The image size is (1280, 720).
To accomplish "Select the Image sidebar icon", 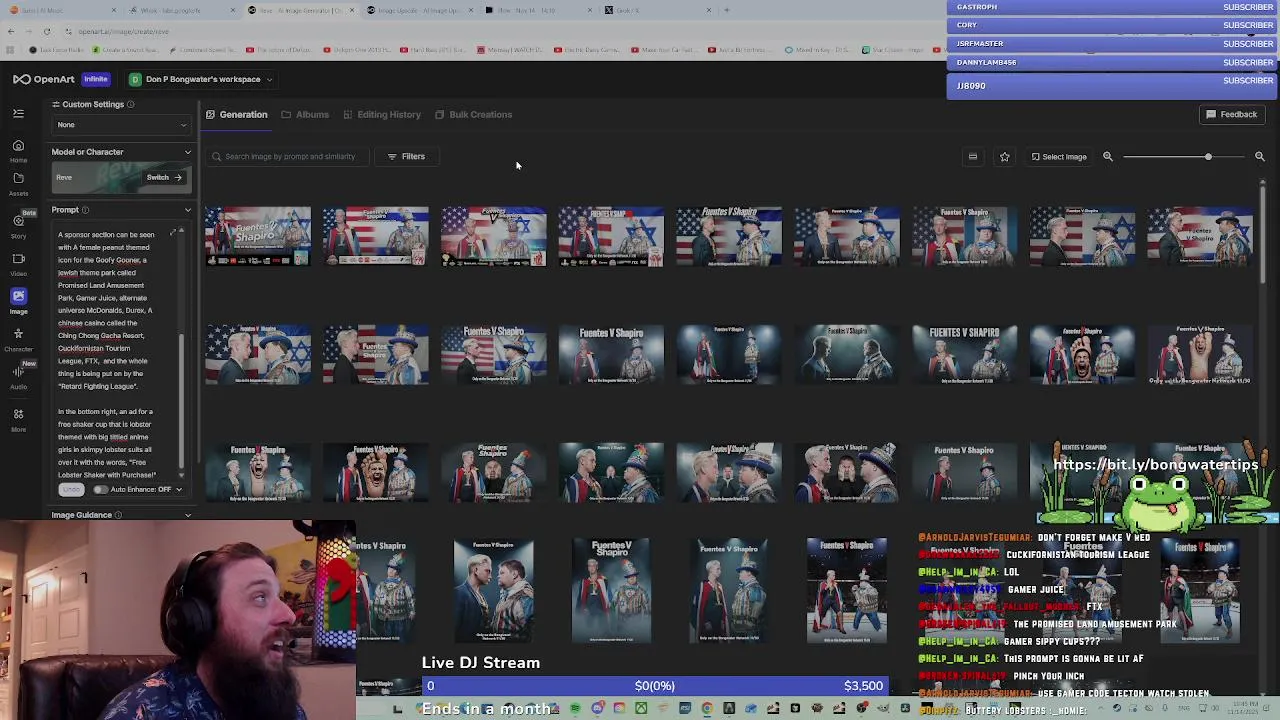I will [x=18, y=300].
